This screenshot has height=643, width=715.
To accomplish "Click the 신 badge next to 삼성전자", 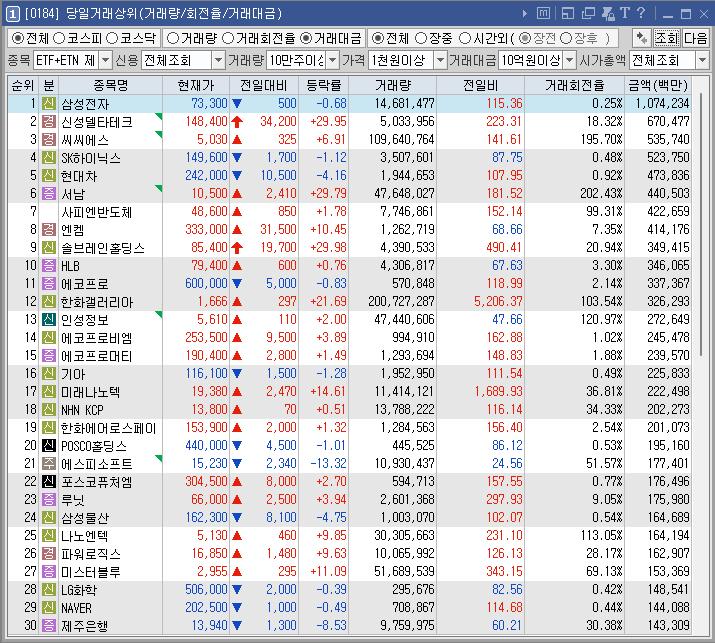I will click(49, 104).
